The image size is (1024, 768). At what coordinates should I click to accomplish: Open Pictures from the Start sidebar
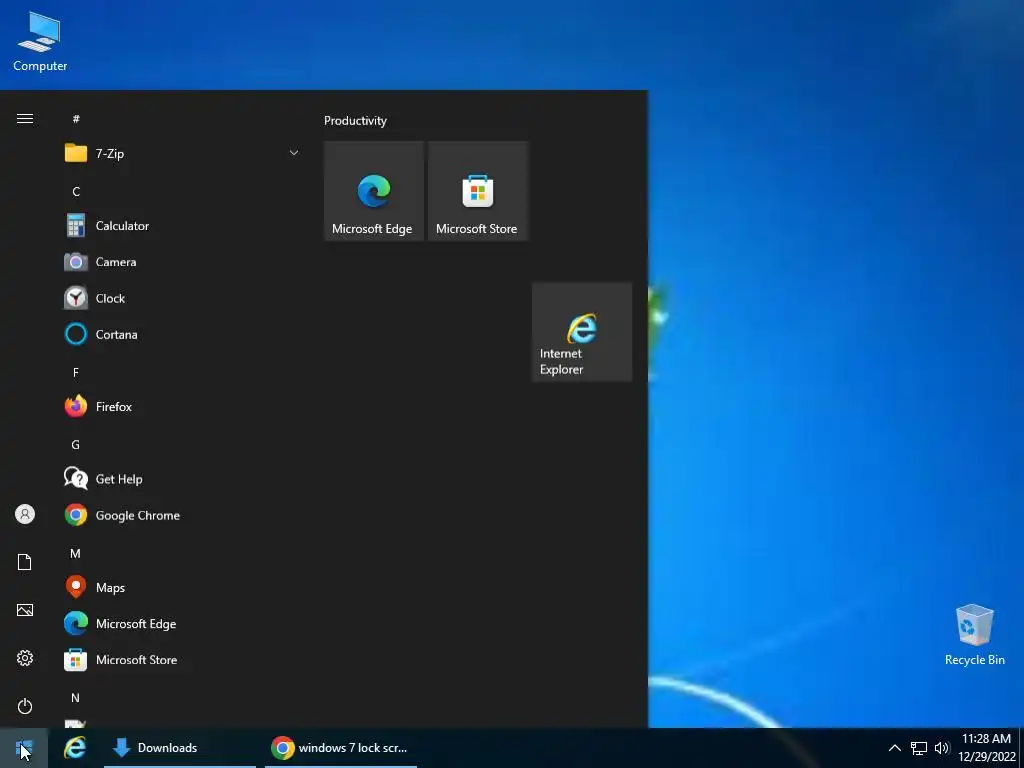25,610
